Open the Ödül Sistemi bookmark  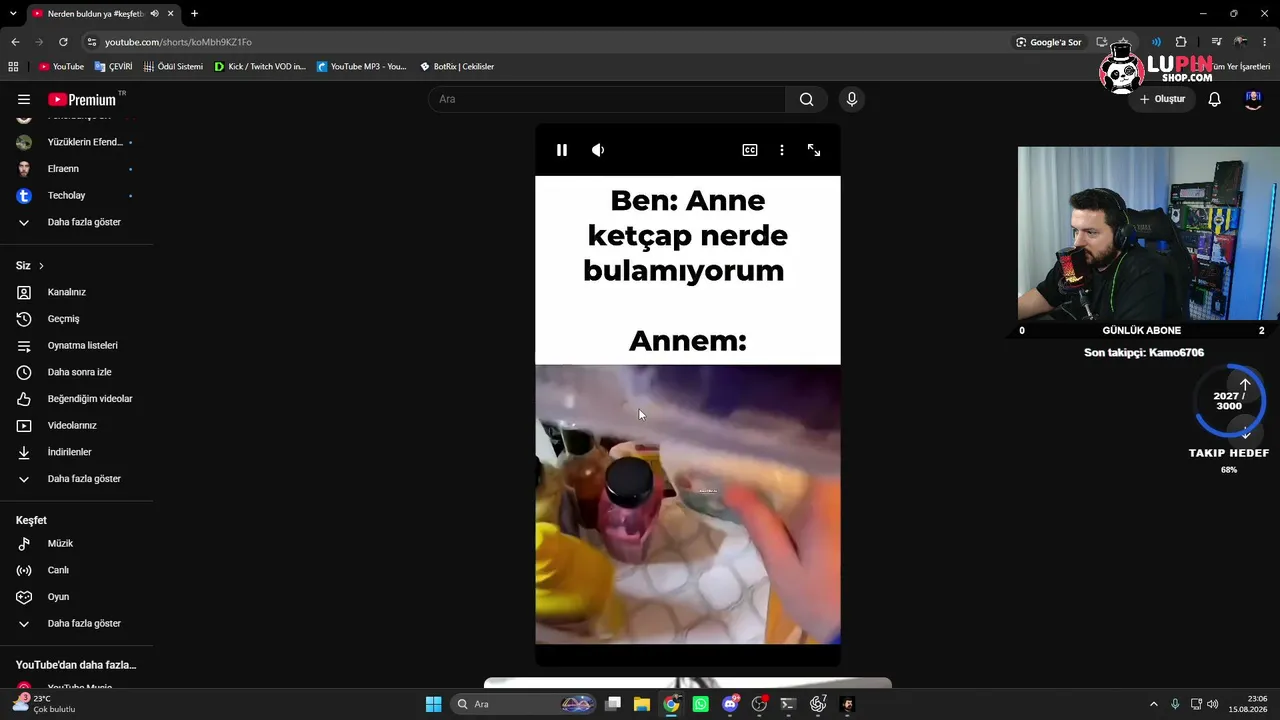(x=173, y=66)
